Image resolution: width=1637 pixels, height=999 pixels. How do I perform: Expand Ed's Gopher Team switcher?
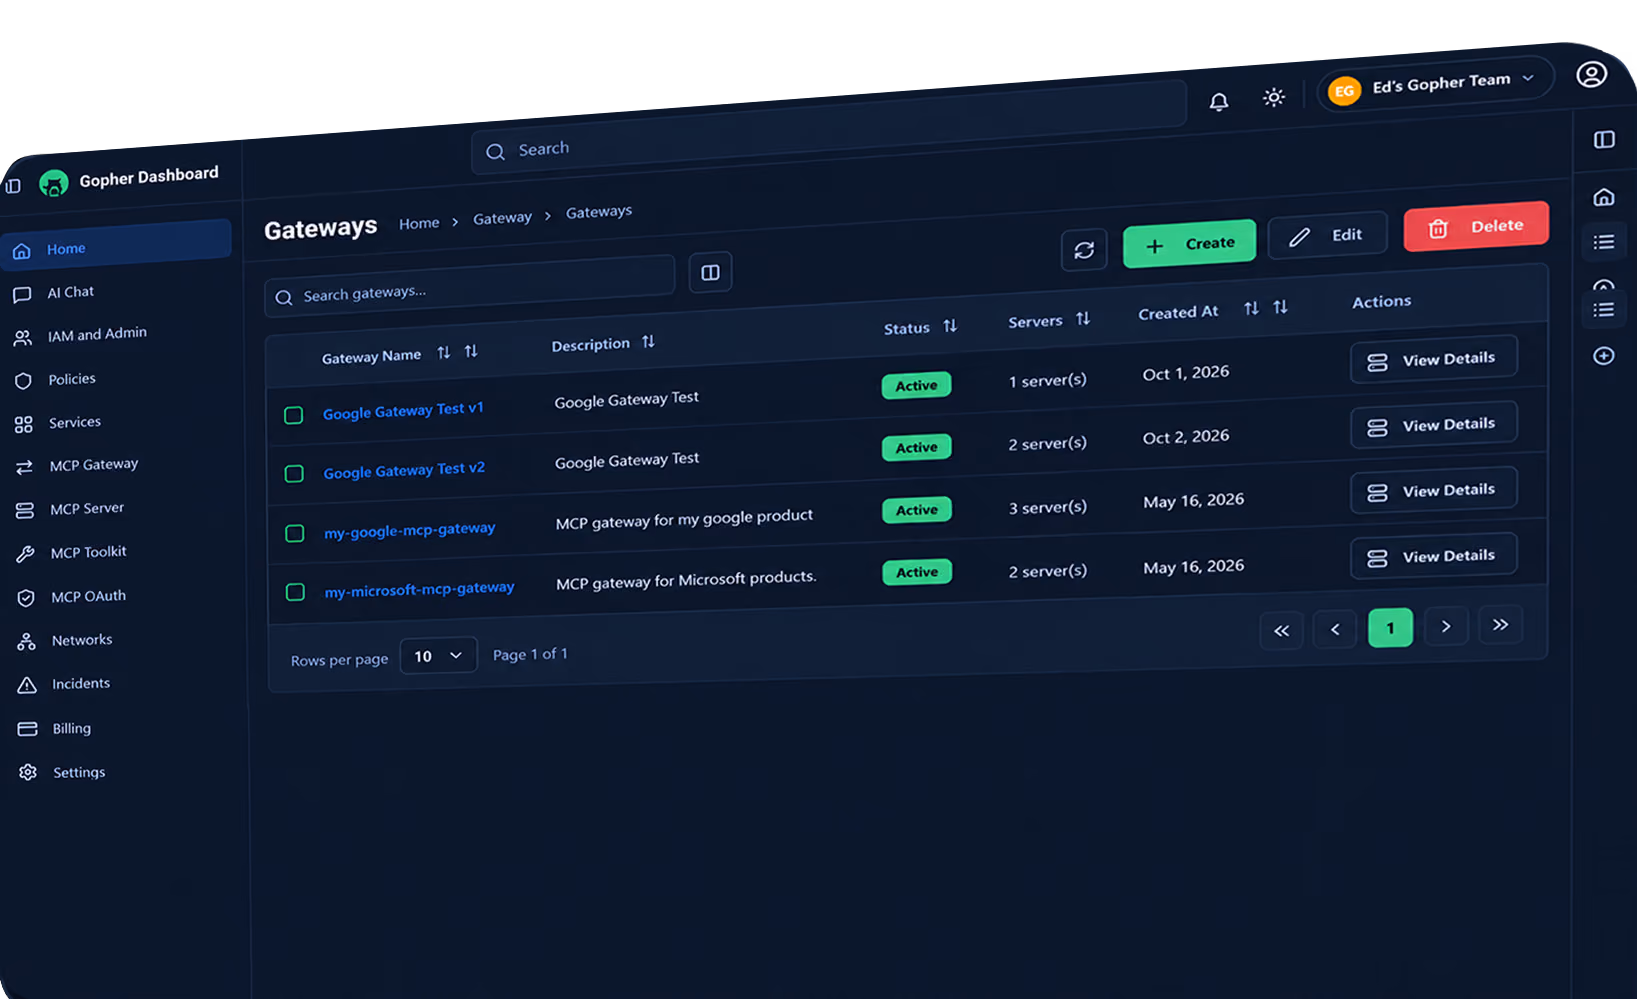coord(1435,85)
